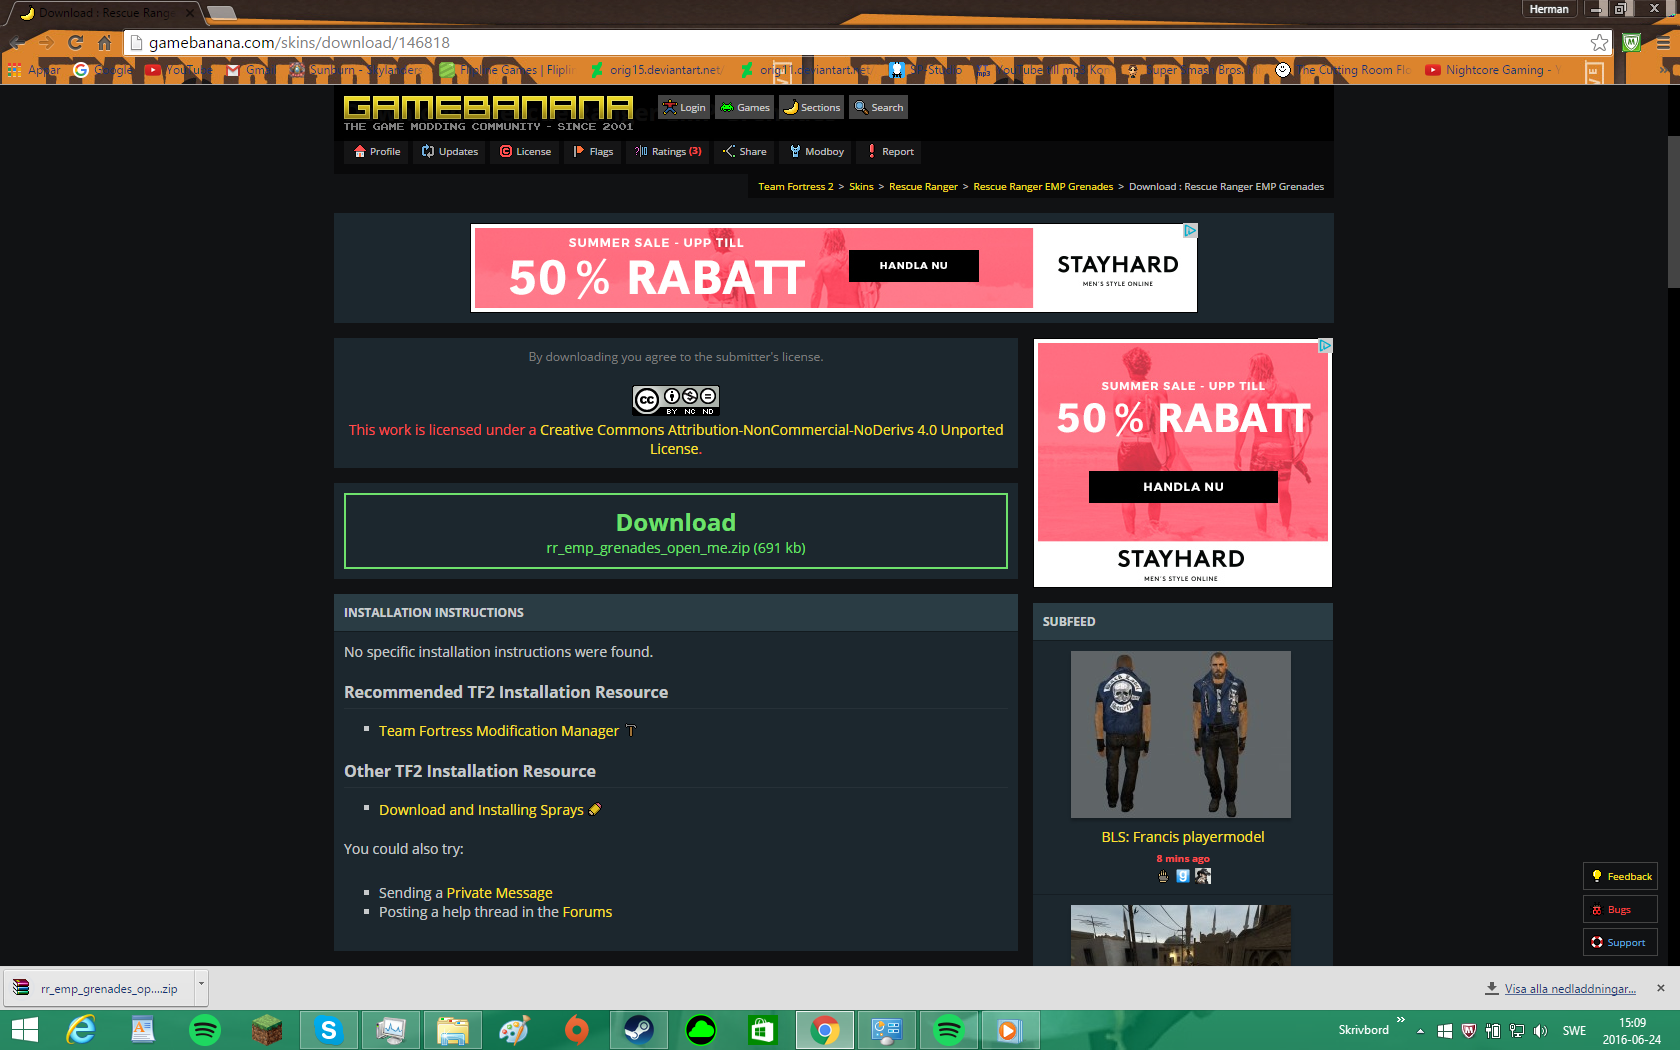The width and height of the screenshot is (1680, 1050).
Task: Go back to the previous page
Action: (x=17, y=43)
